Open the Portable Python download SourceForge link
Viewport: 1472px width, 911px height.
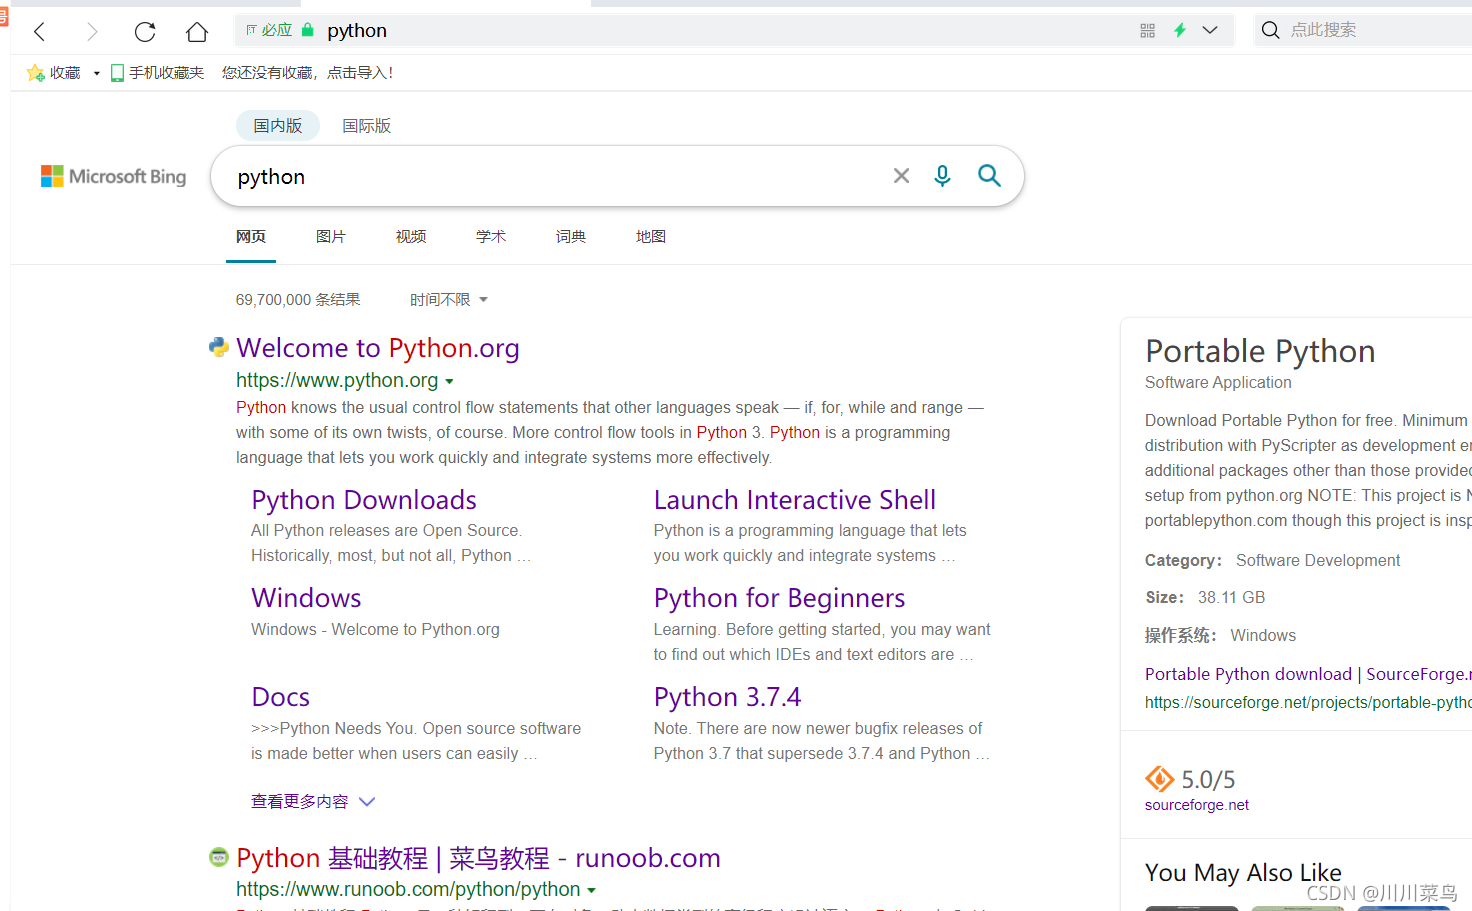tap(1308, 674)
